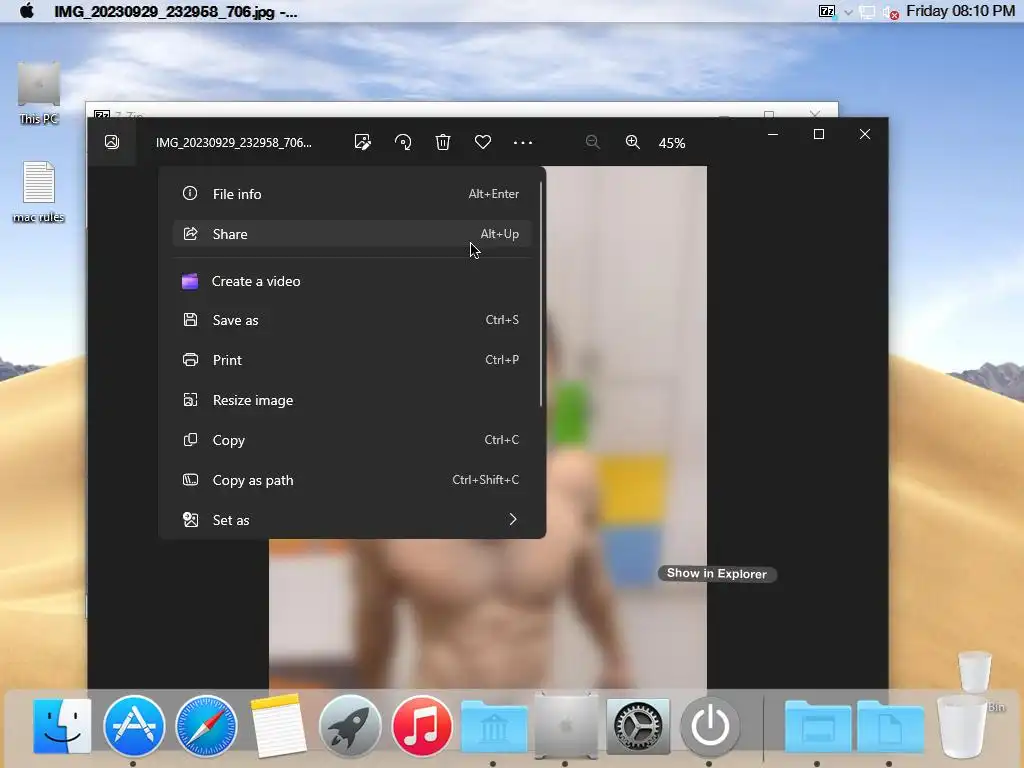This screenshot has height=768, width=1024.
Task: Open Launchpad rocket icon in dock
Action: [350, 726]
